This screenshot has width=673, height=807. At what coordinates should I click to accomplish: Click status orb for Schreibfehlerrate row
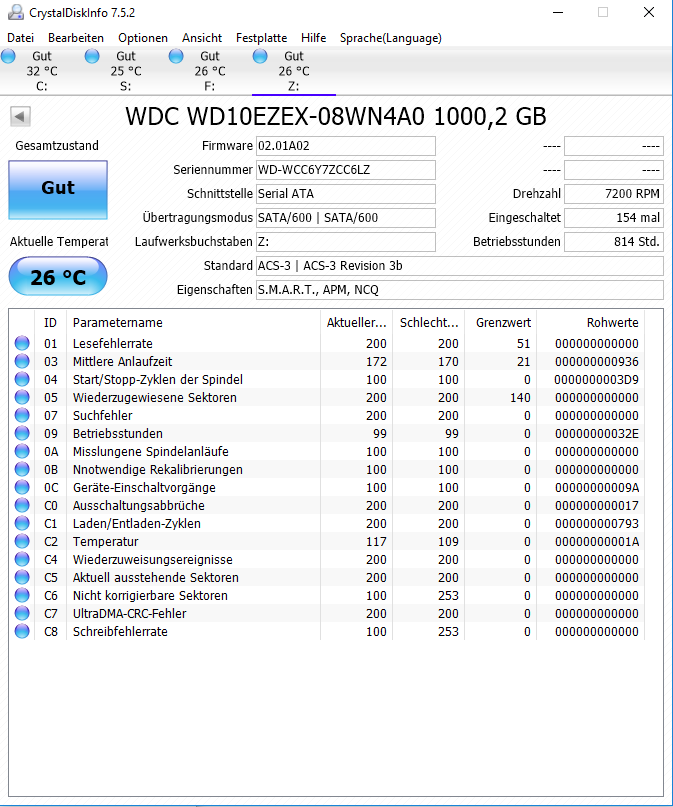coord(22,631)
